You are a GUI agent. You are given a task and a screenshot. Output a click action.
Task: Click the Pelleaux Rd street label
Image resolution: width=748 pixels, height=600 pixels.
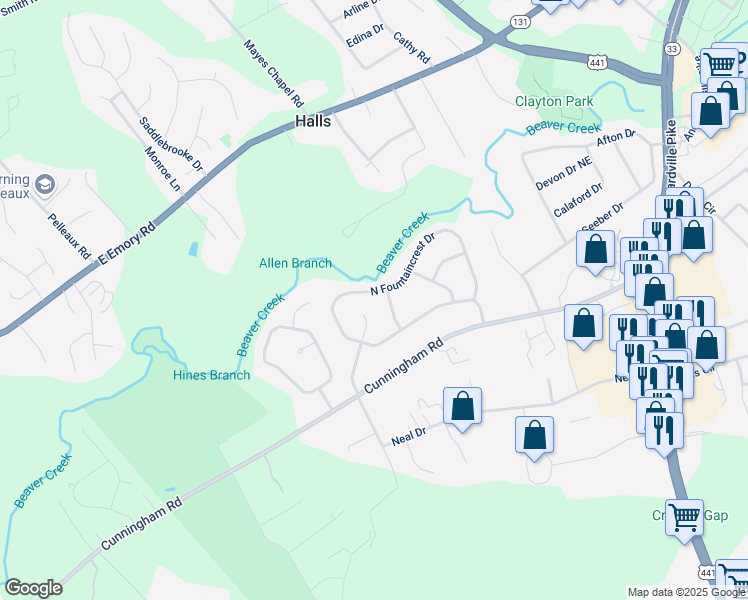coord(69,237)
